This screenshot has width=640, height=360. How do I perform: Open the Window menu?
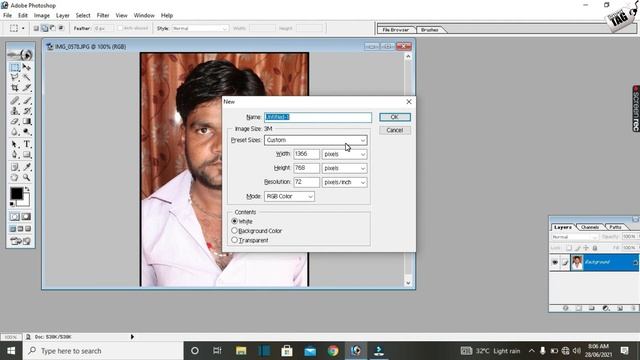point(144,15)
